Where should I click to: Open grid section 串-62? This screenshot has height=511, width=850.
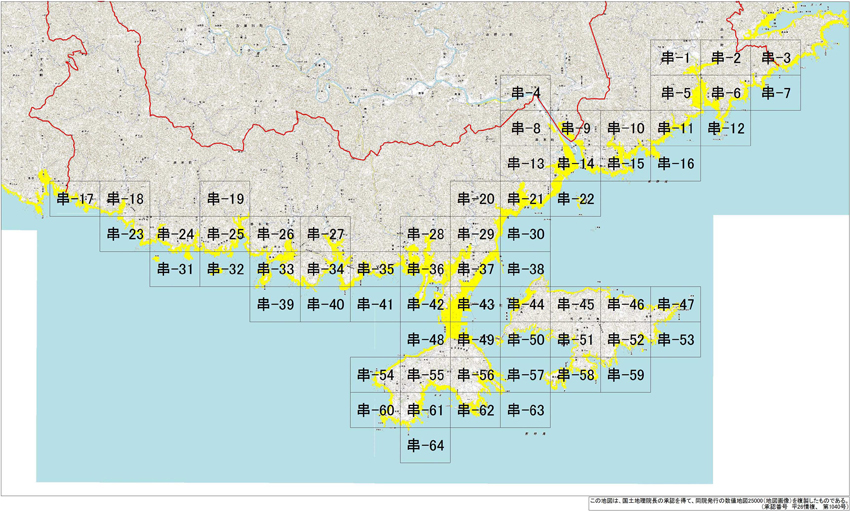[x=475, y=410]
